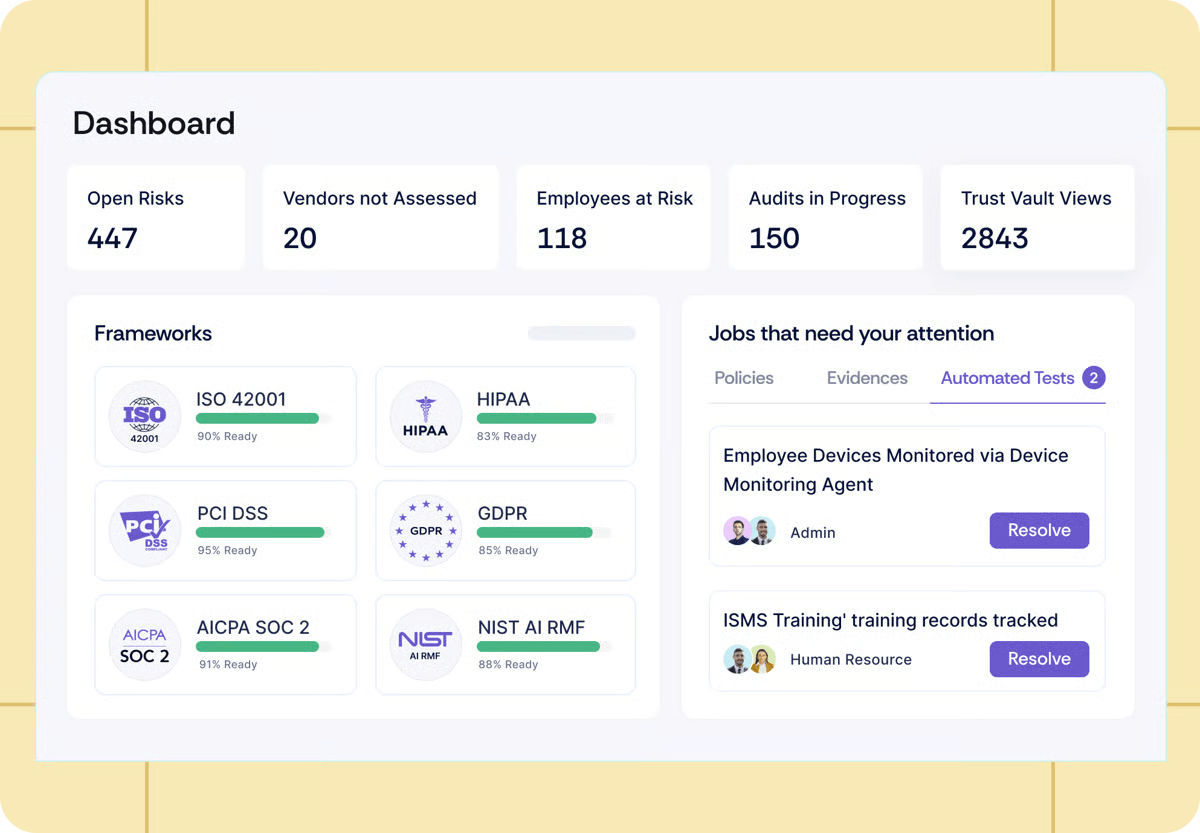Click the 'ISO 42001' framework name
Viewport: 1200px width, 833px height.
tap(241, 399)
